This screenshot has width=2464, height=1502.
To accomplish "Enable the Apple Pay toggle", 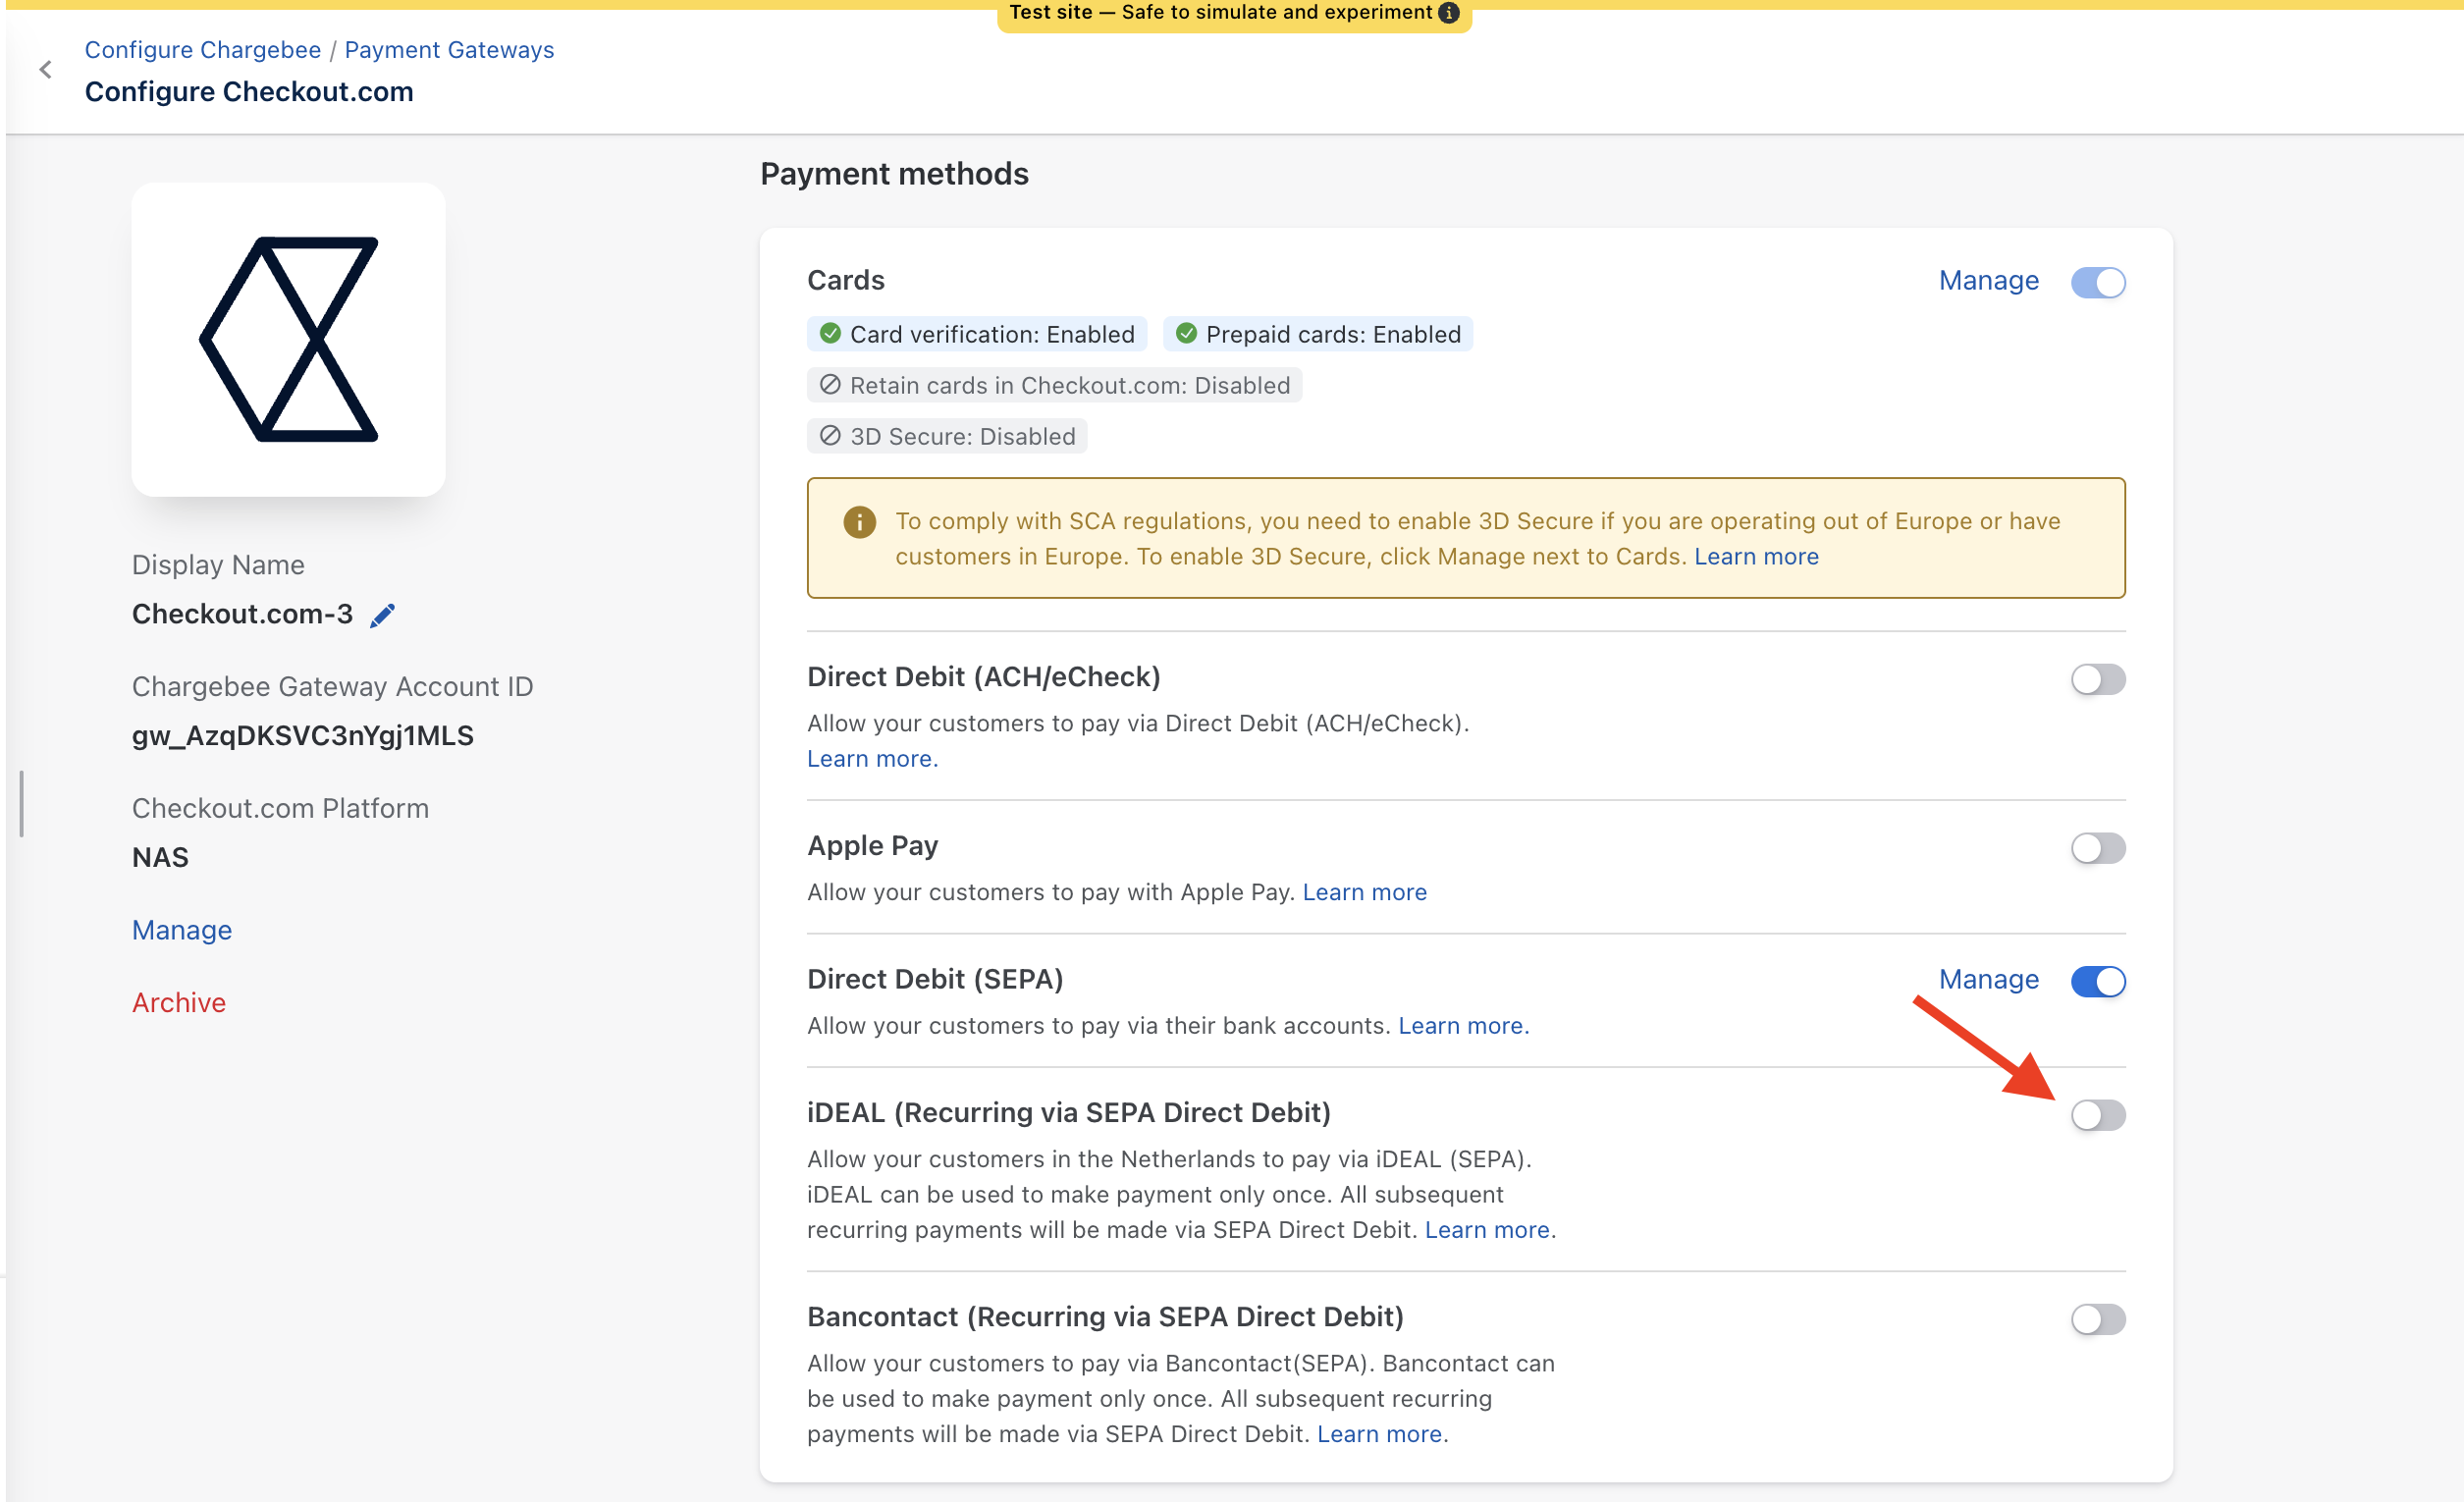I will [x=2097, y=848].
